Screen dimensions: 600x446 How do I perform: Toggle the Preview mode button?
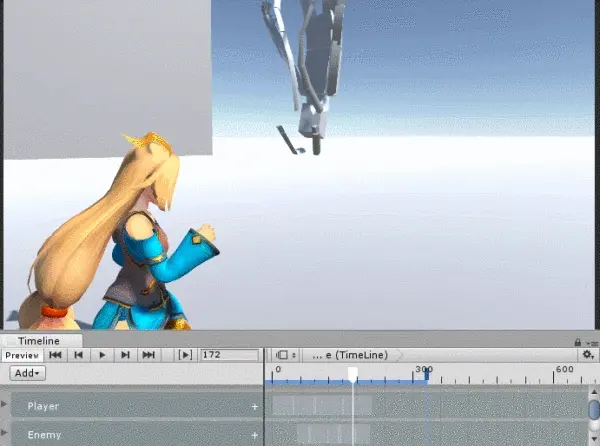pos(22,355)
